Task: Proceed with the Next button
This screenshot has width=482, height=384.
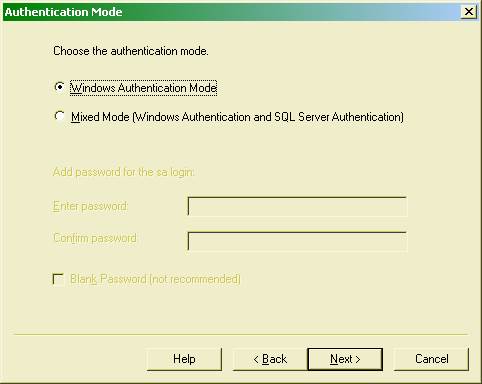Action: [x=345, y=359]
